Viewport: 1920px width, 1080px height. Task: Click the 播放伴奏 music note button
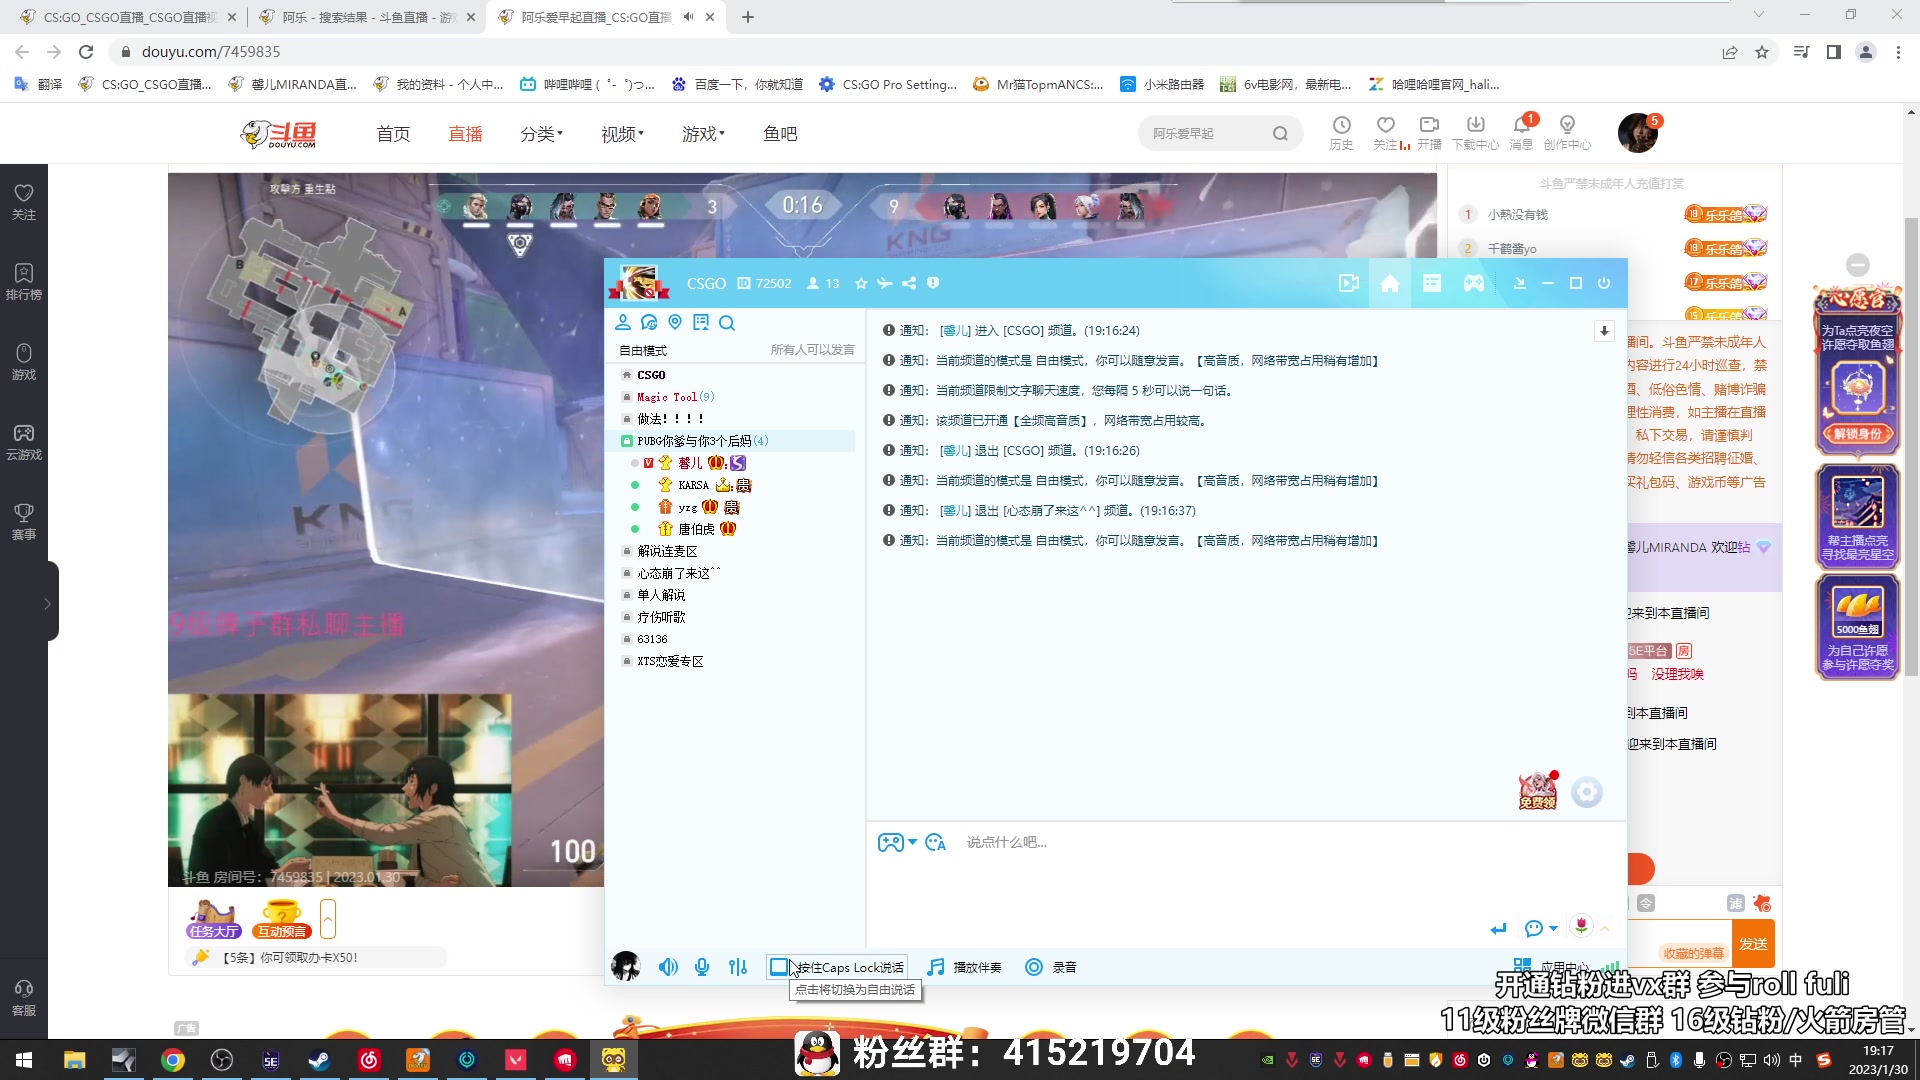coord(964,967)
